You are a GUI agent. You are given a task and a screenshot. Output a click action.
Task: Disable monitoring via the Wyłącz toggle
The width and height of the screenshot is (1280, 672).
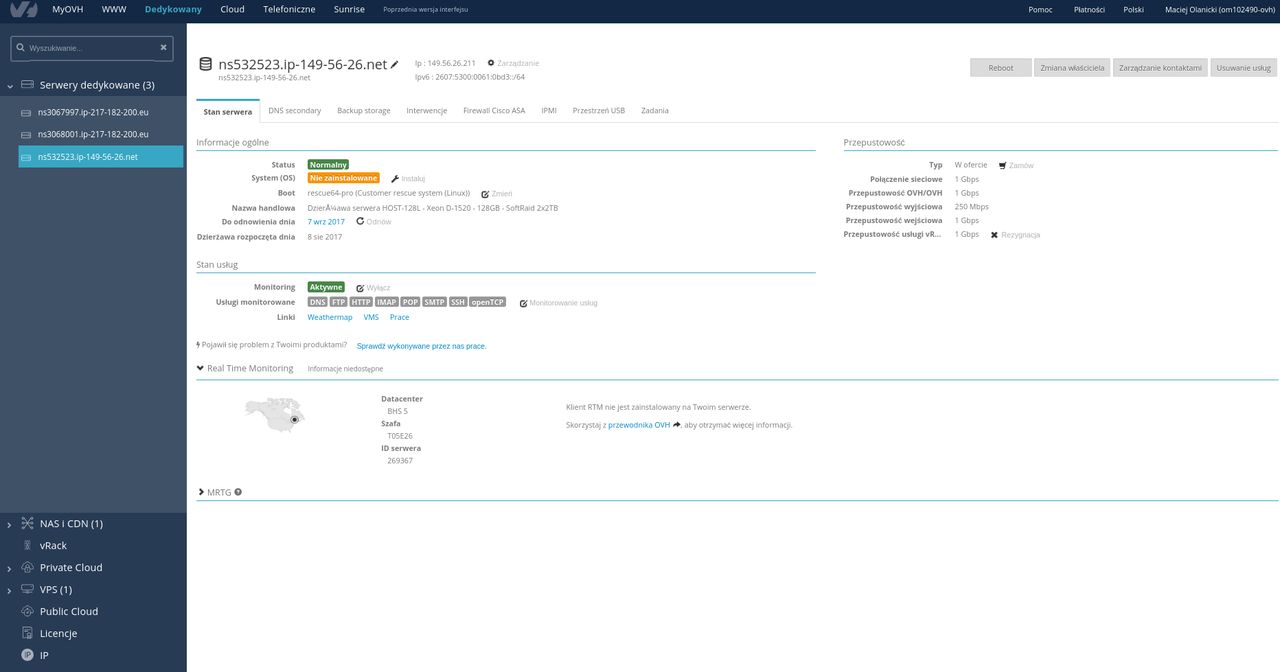373,287
